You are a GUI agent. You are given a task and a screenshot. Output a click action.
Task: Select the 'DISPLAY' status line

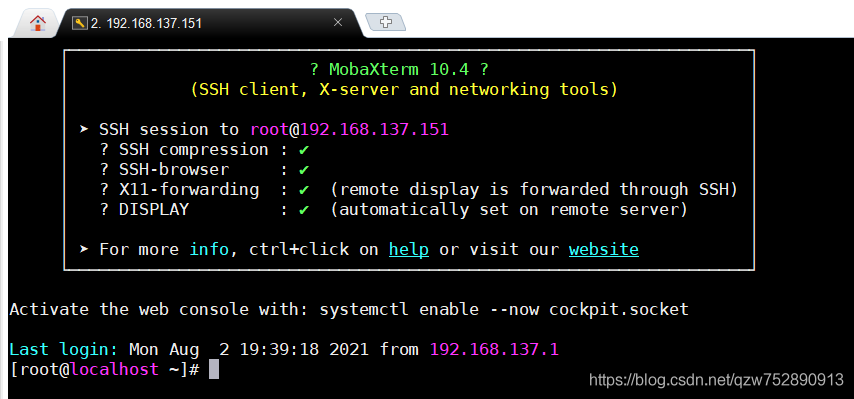coord(393,210)
